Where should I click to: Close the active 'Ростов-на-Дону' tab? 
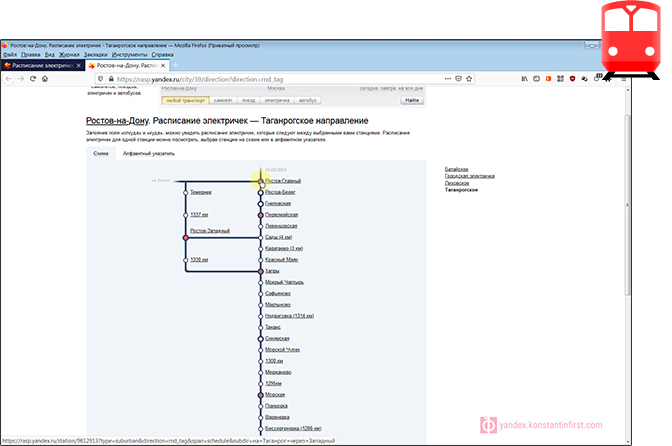point(163,66)
